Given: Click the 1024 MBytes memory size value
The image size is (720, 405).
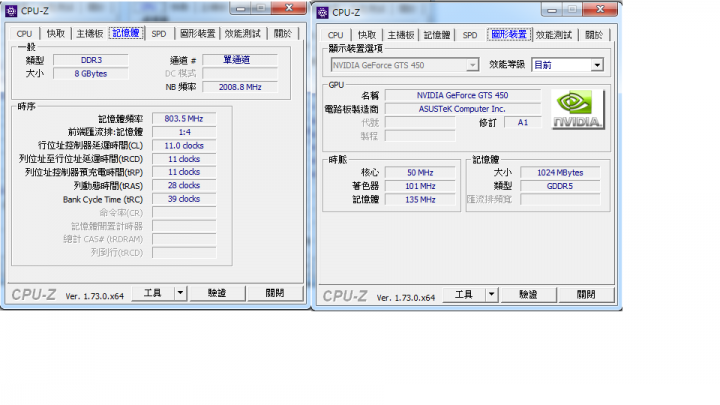Looking at the screenshot, I should 560,173.
